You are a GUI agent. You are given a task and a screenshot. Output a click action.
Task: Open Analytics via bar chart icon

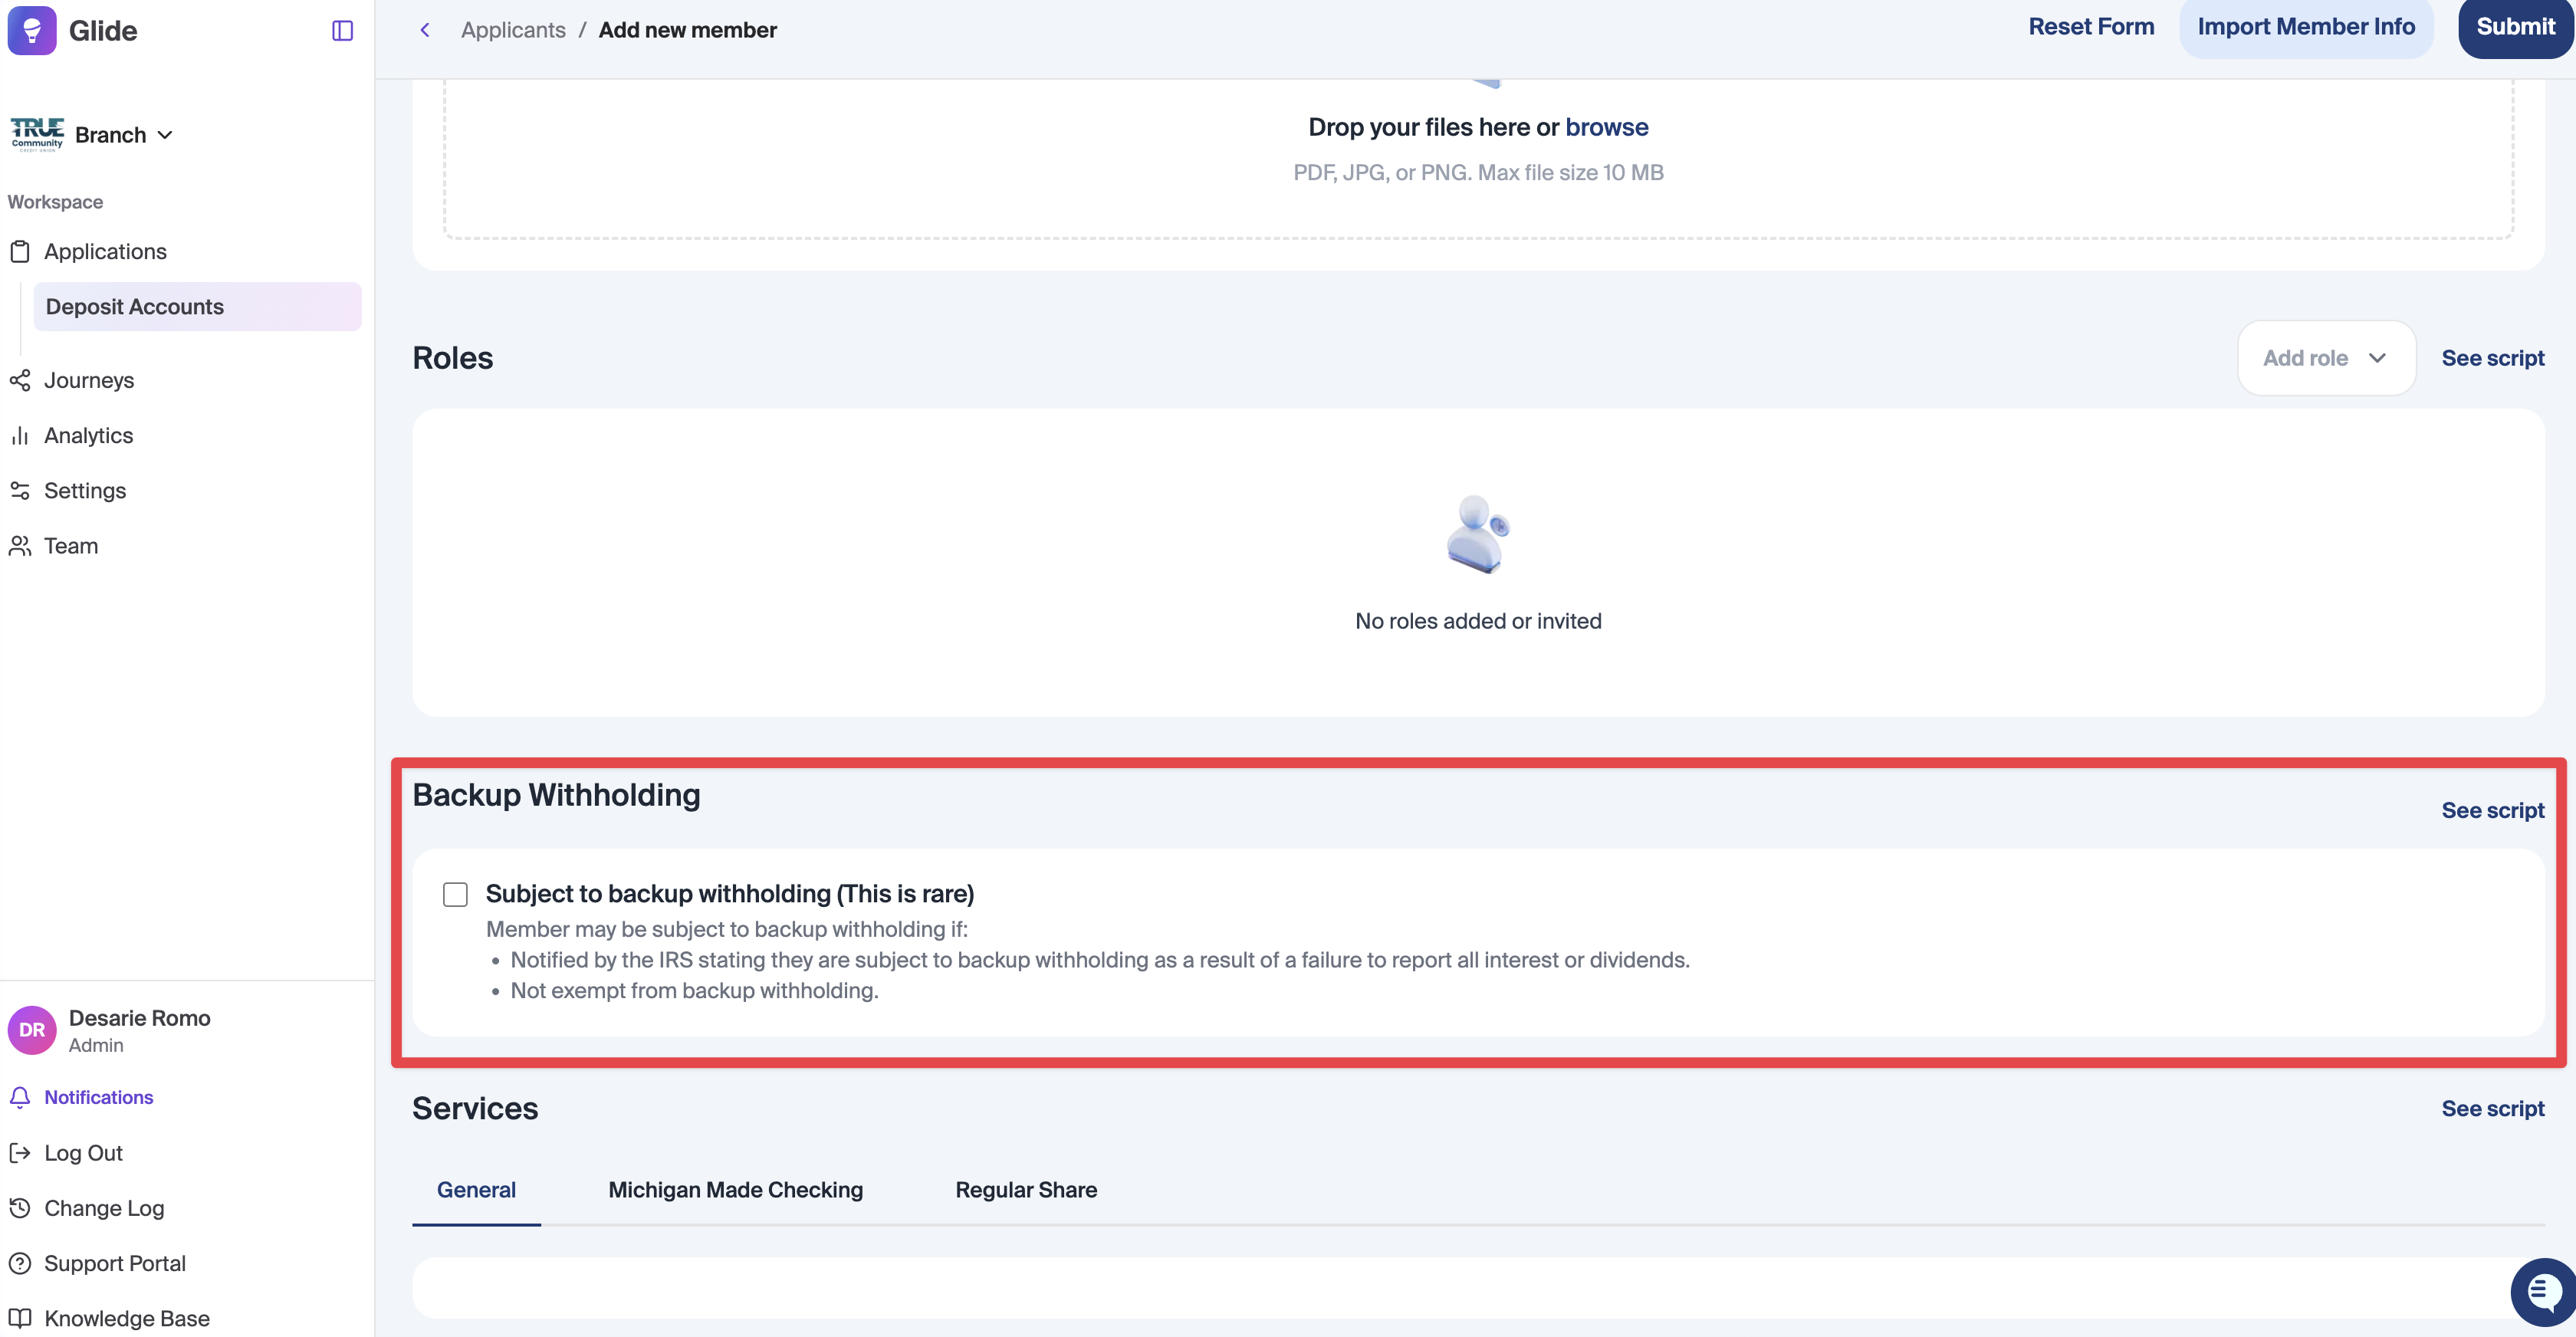[x=20, y=435]
